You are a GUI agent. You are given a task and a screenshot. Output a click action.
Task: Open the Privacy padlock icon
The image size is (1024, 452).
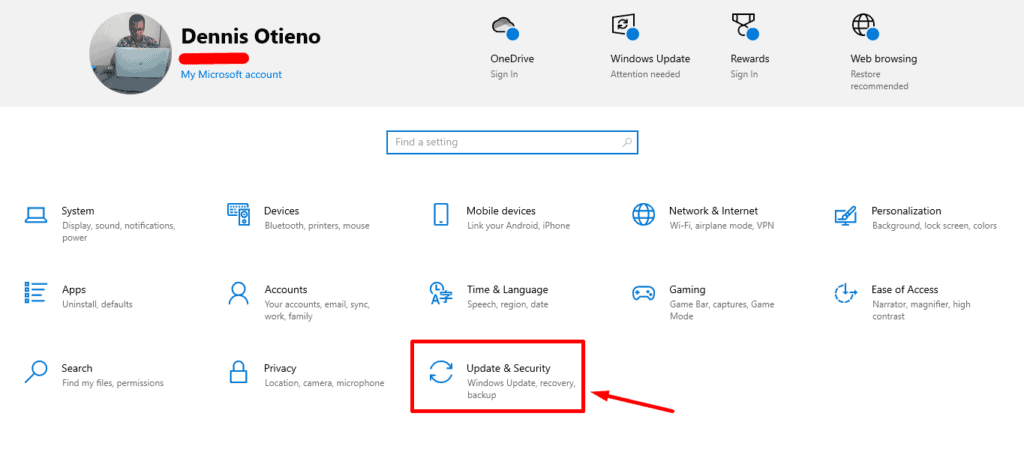click(x=238, y=372)
